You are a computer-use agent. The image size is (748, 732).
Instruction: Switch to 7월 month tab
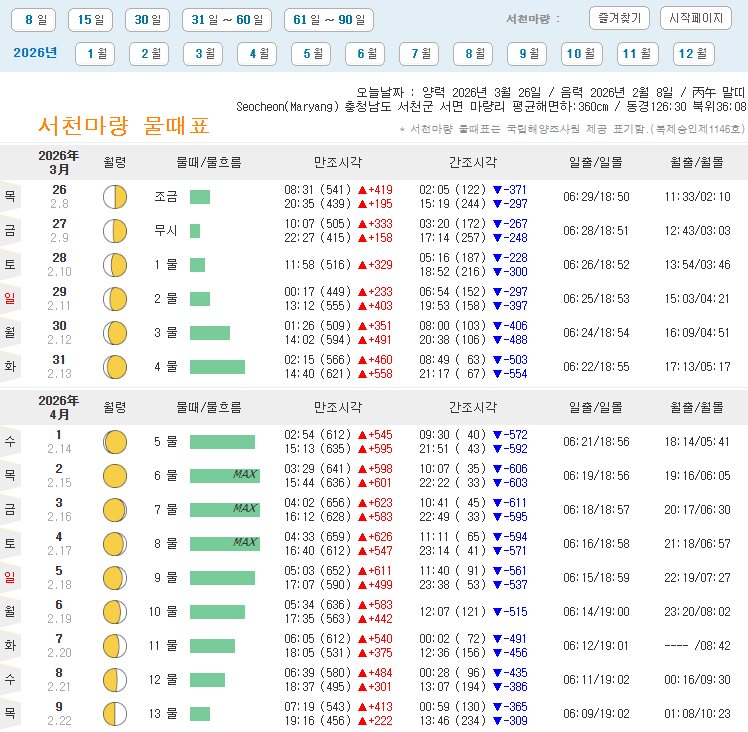pos(419,53)
